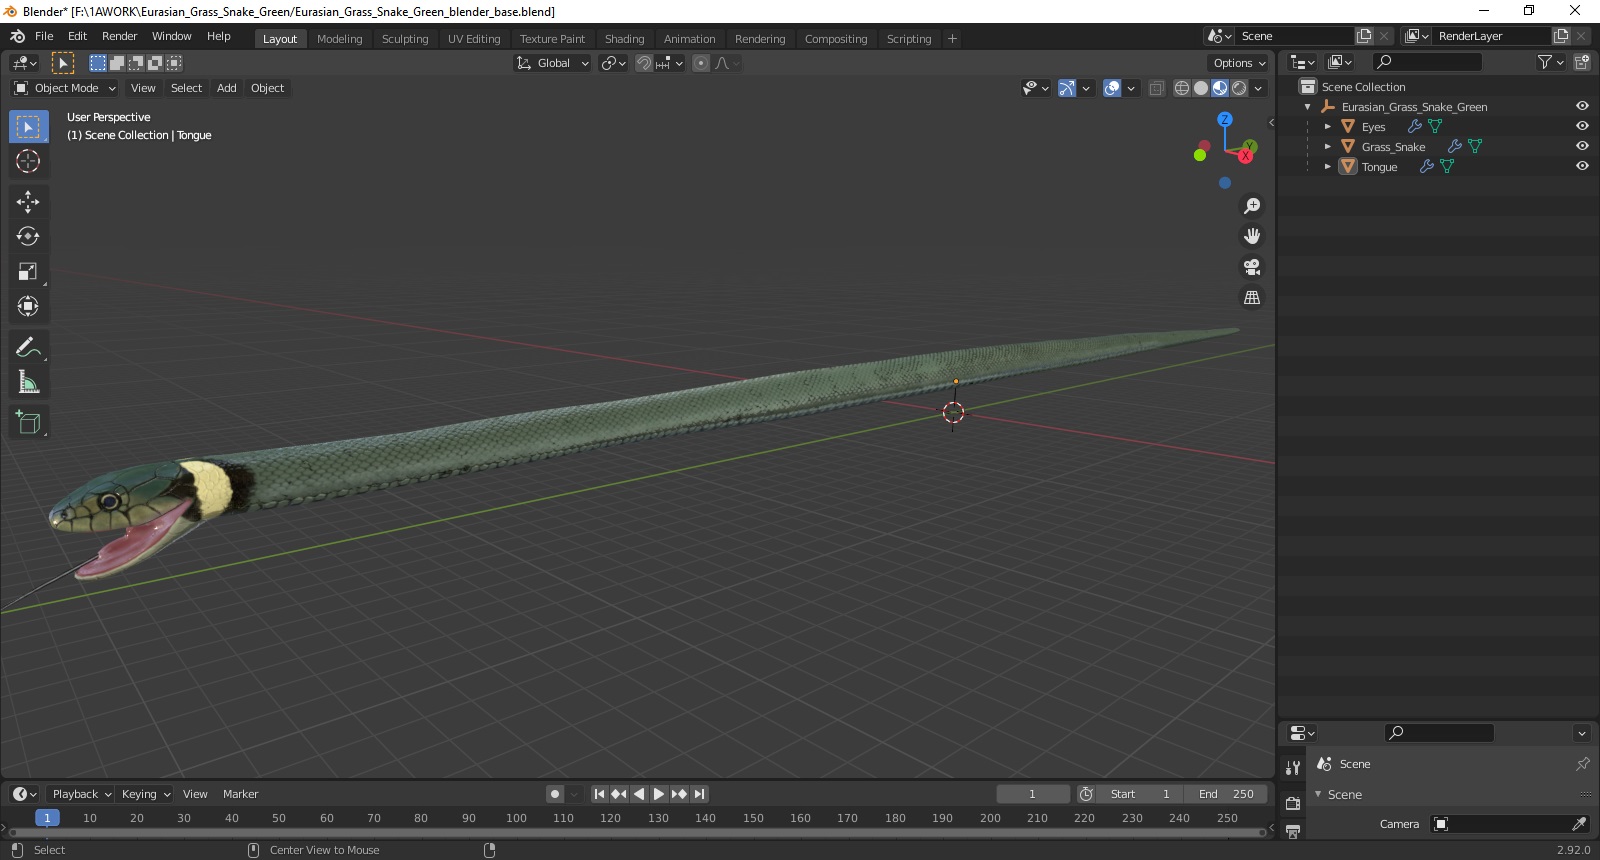Click the Z axis on navigation gizmo
The width and height of the screenshot is (1600, 860).
1225,119
